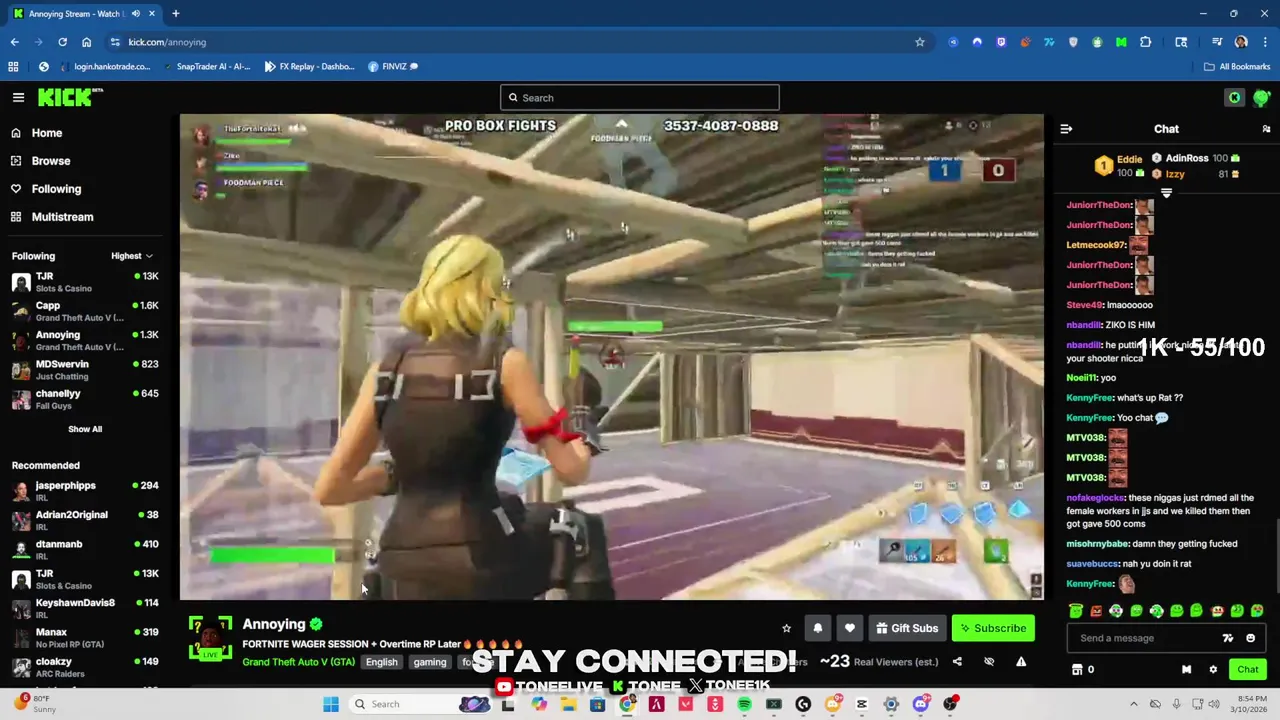The width and height of the screenshot is (1280, 720).
Task: Open dtanmanb recommended channel
Action: (x=85, y=550)
